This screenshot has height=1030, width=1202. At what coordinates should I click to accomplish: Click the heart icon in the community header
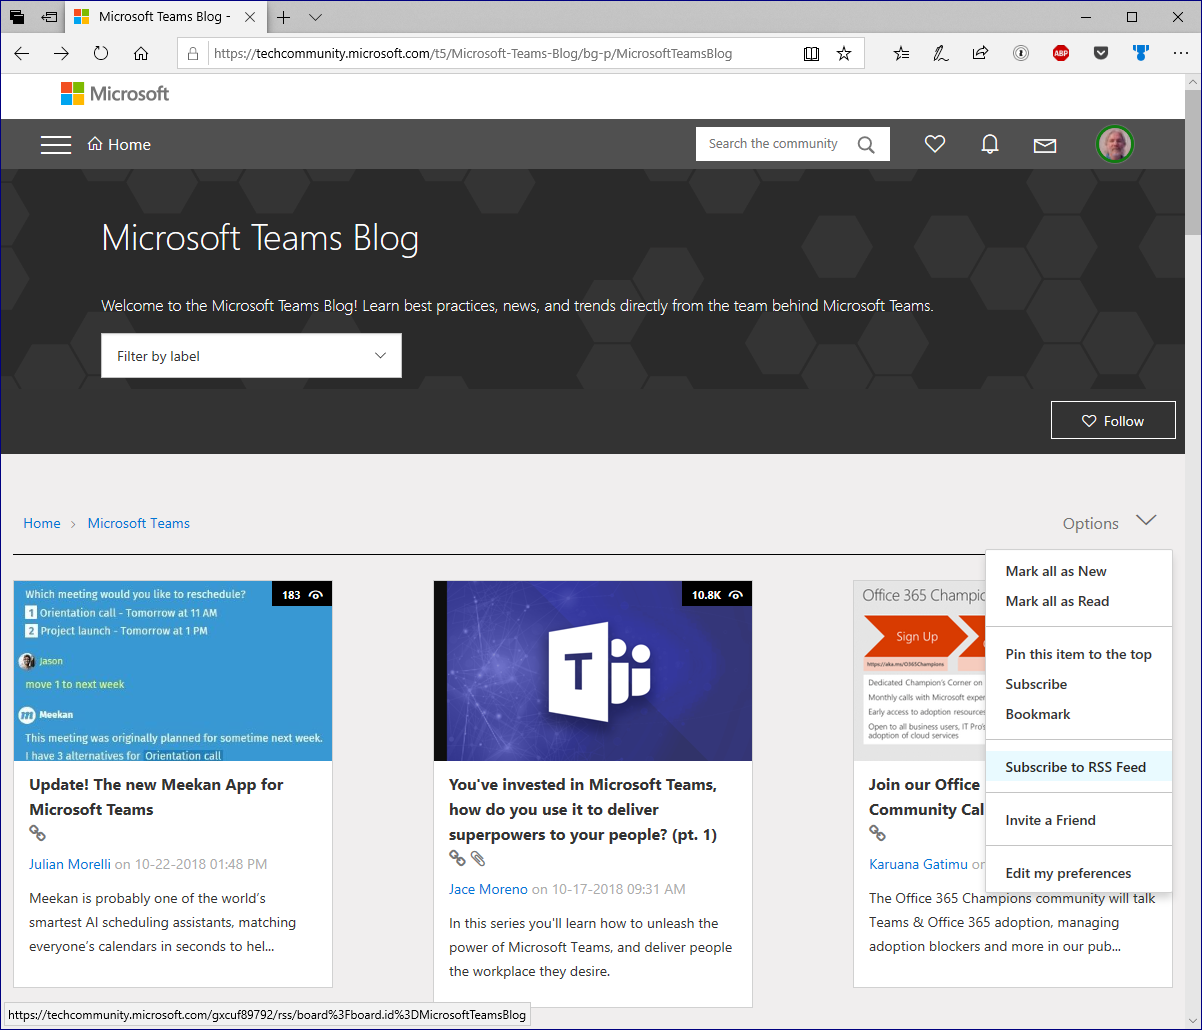tap(935, 144)
